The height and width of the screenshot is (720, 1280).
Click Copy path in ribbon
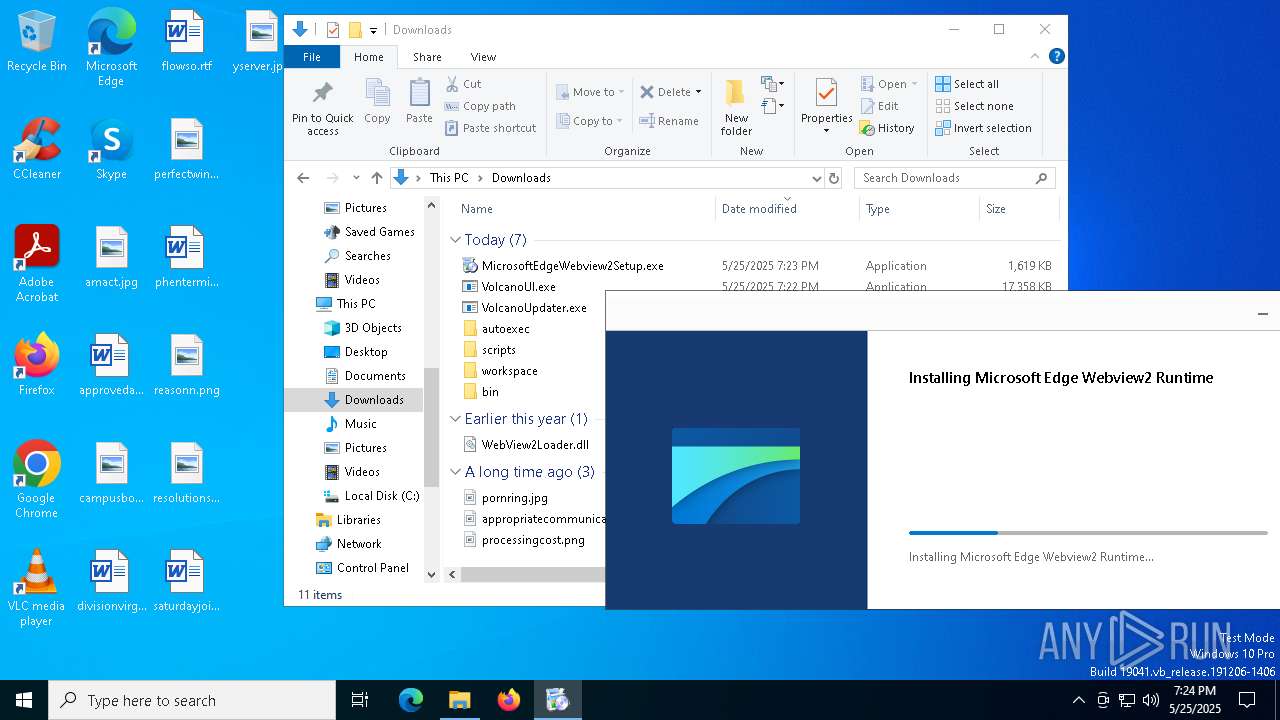[480, 106]
